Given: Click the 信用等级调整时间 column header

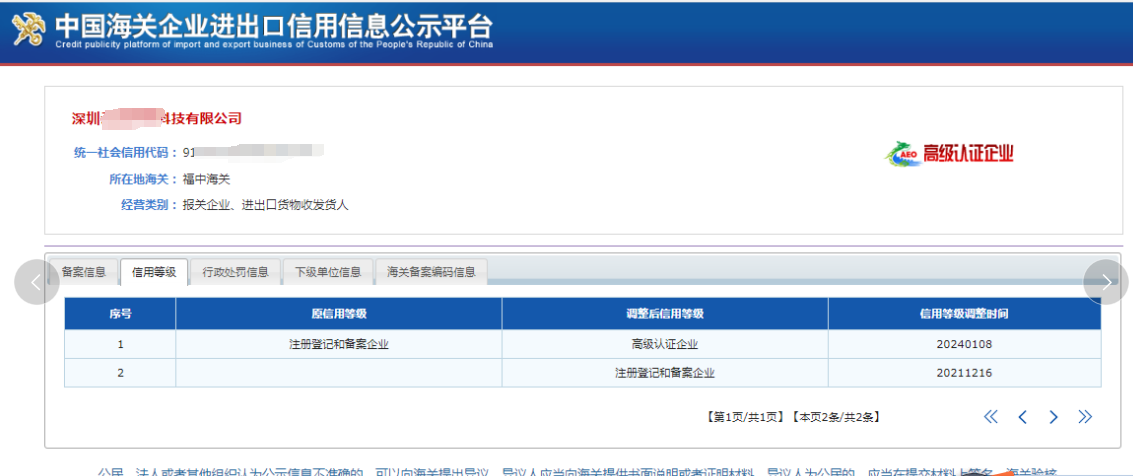Looking at the screenshot, I should coord(965,313).
